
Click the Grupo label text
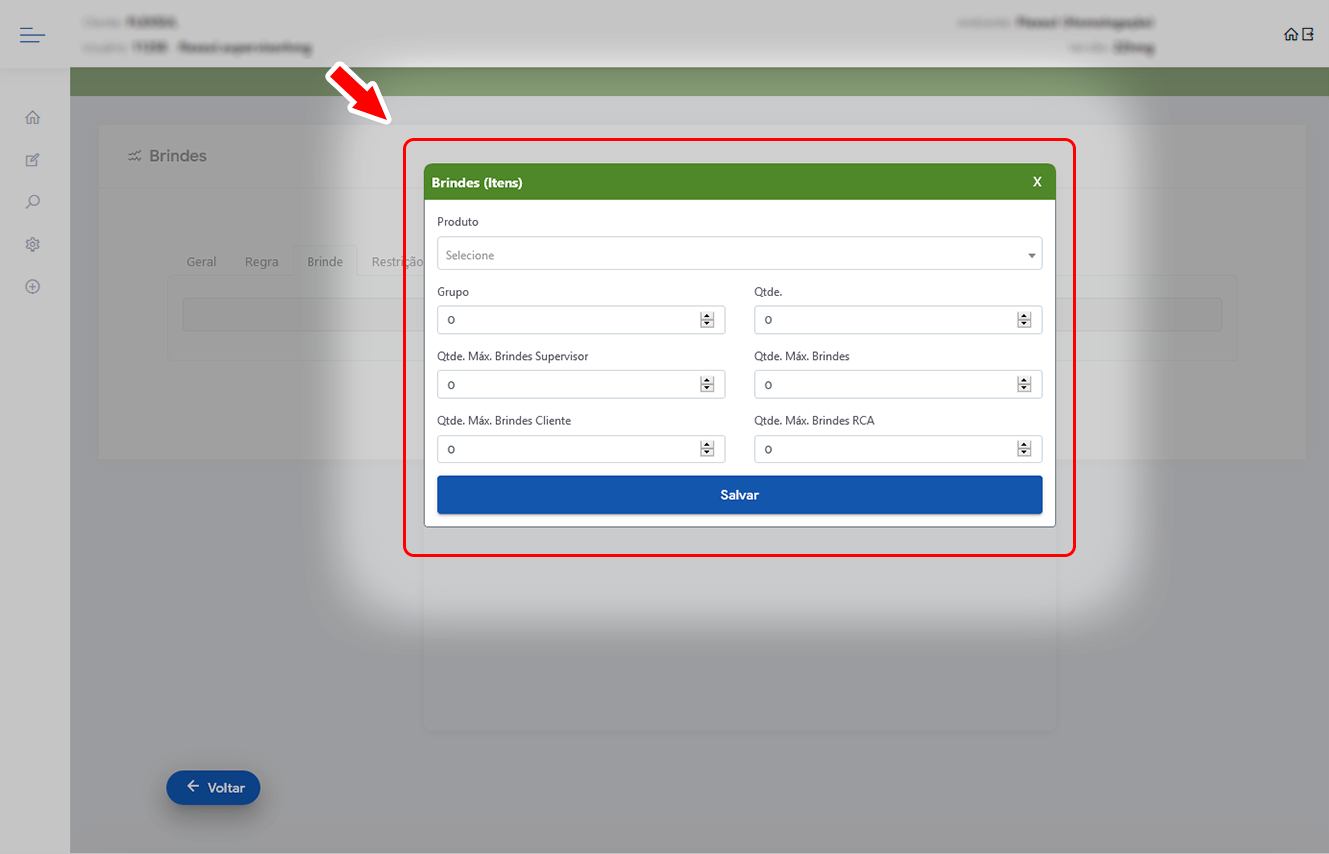pos(453,292)
